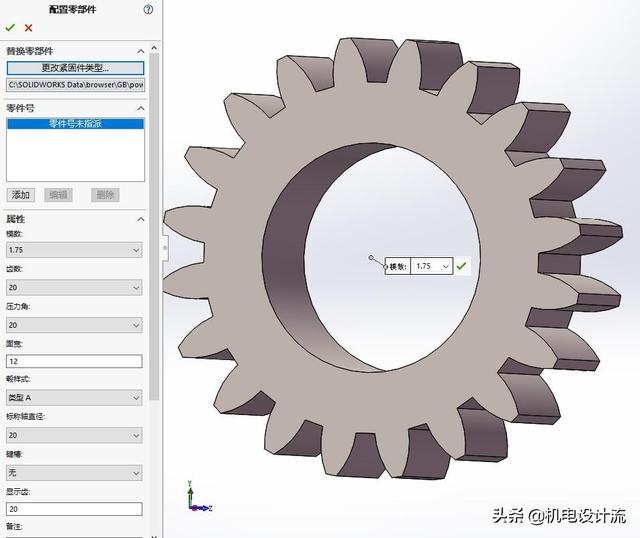This screenshot has width=640, height=538.
Task: Open the 模数 dropdown in the panel
Action: [x=74, y=250]
